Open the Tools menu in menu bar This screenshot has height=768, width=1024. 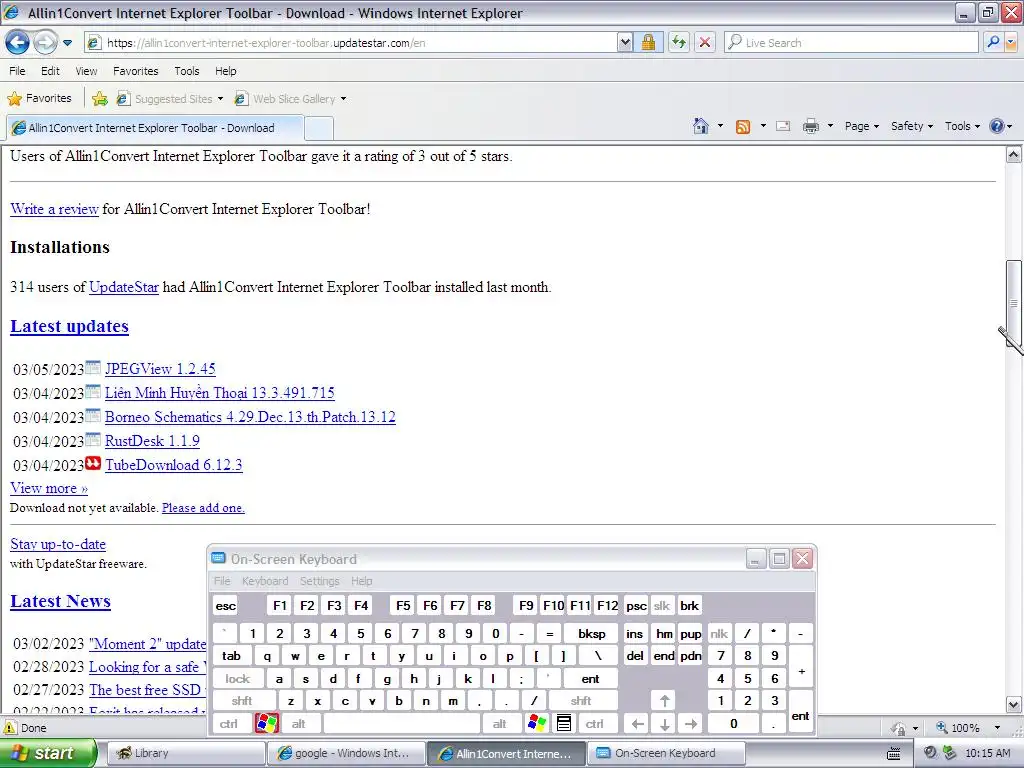(x=186, y=71)
